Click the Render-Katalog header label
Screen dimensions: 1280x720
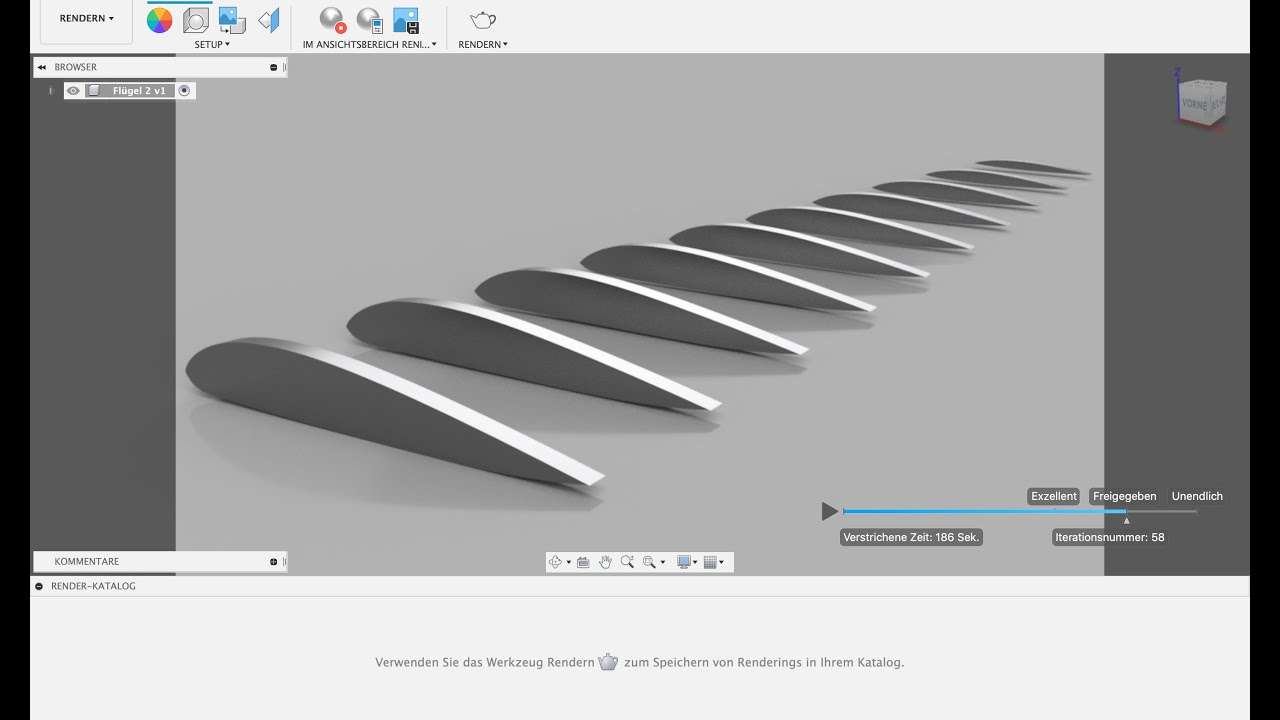click(x=93, y=586)
